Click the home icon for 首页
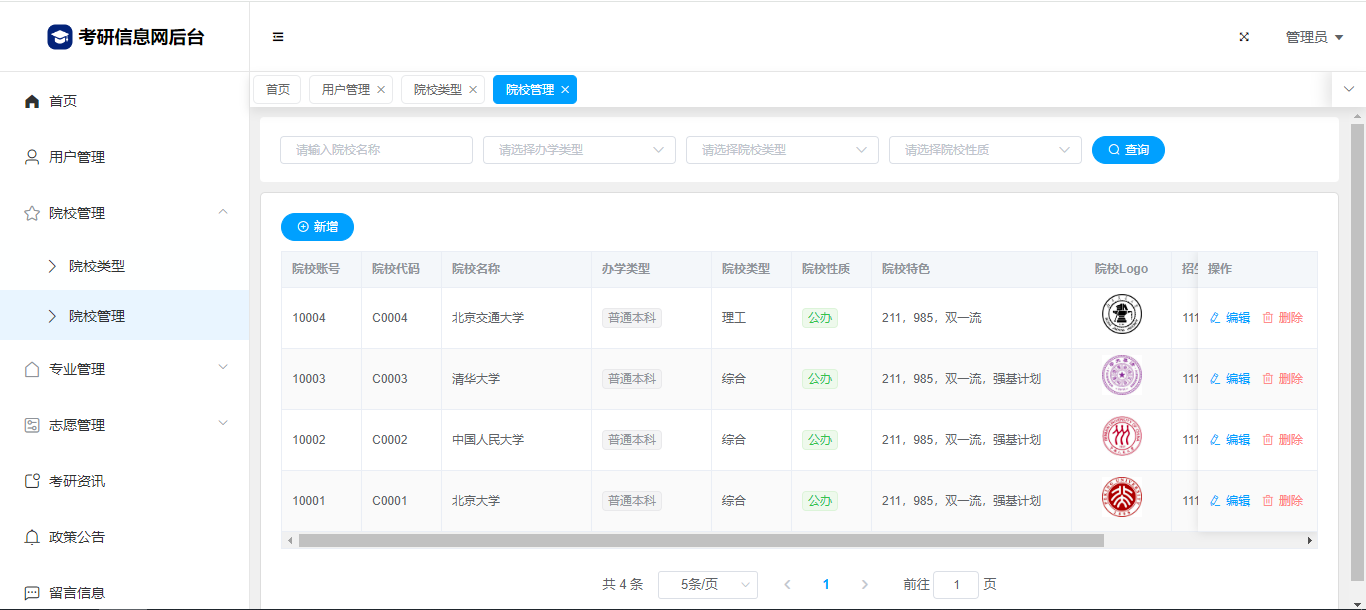This screenshot has height=610, width=1366. pos(32,101)
